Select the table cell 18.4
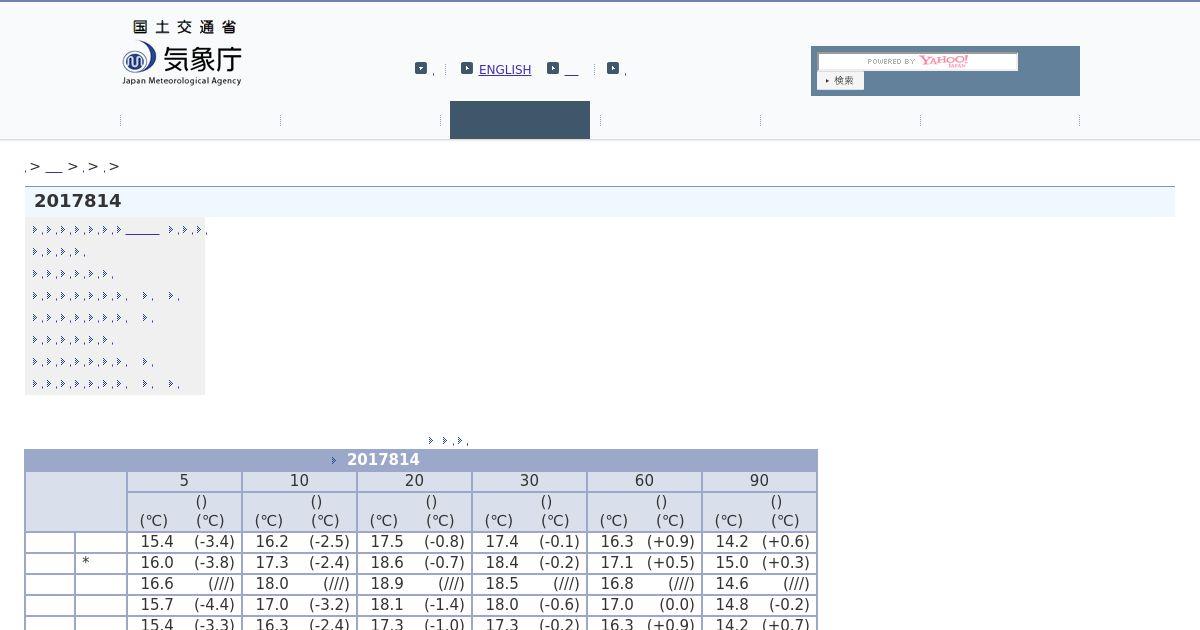The image size is (1200, 630). coord(502,563)
